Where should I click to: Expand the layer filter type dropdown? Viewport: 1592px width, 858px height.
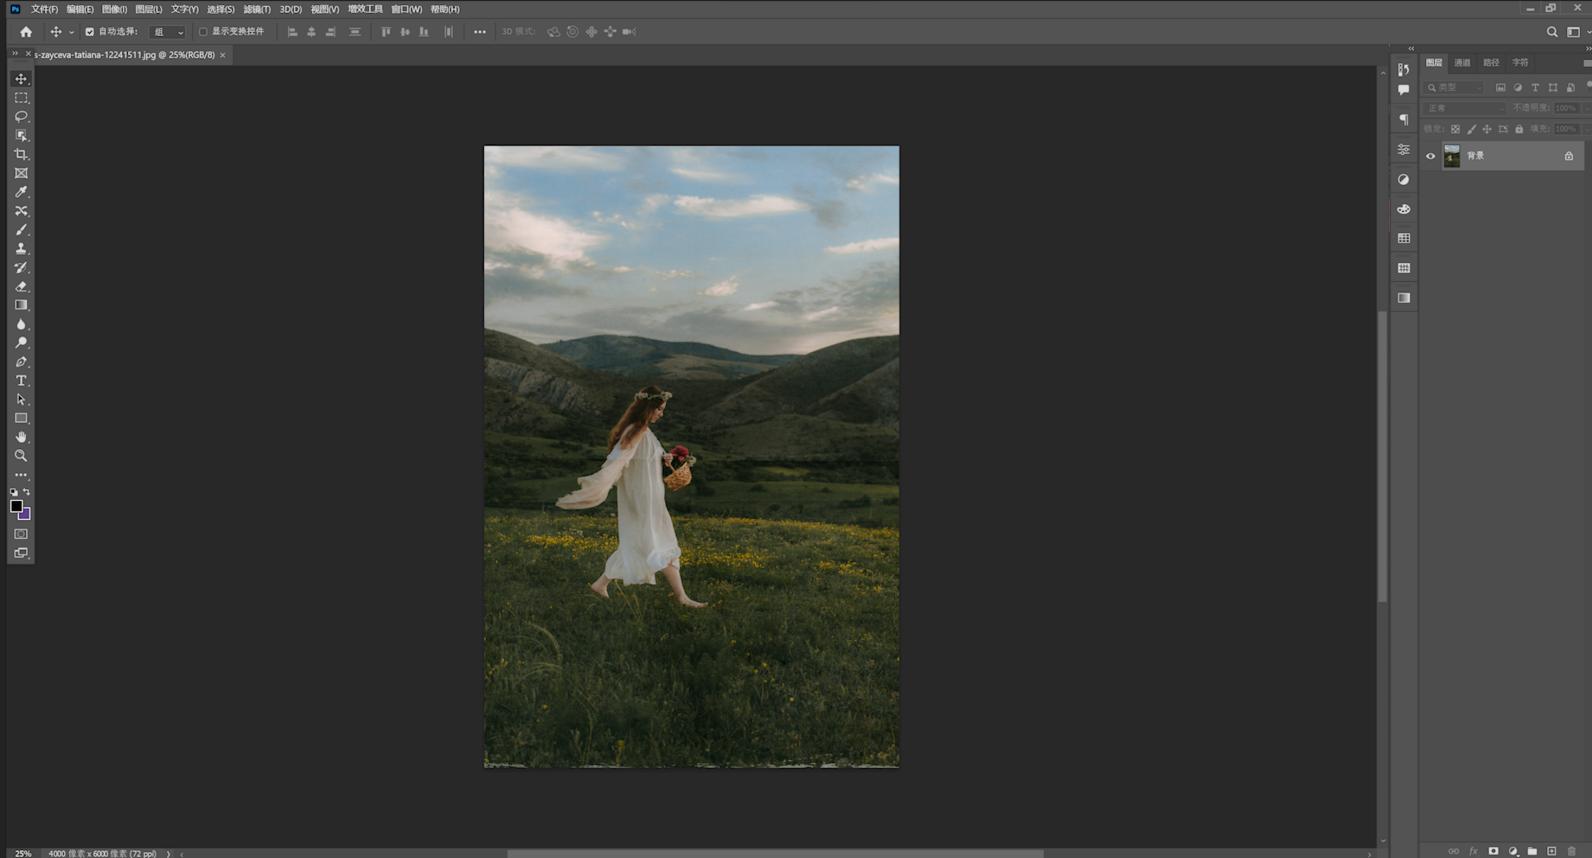(1456, 88)
